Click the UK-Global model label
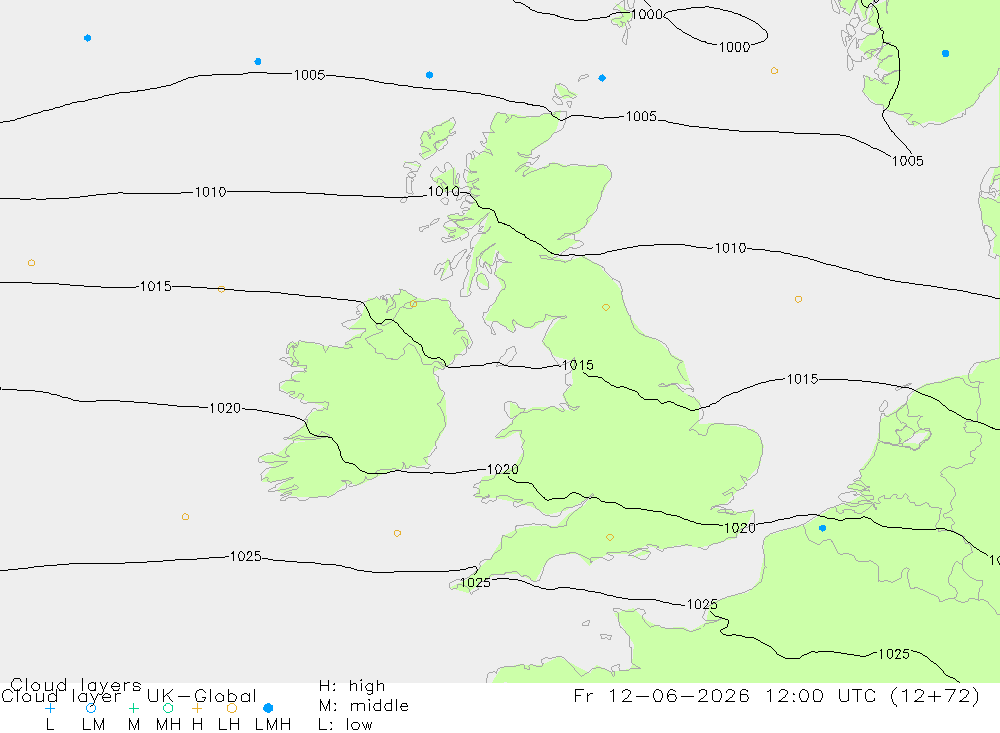Screen dimensions: 1000x733 (201, 696)
